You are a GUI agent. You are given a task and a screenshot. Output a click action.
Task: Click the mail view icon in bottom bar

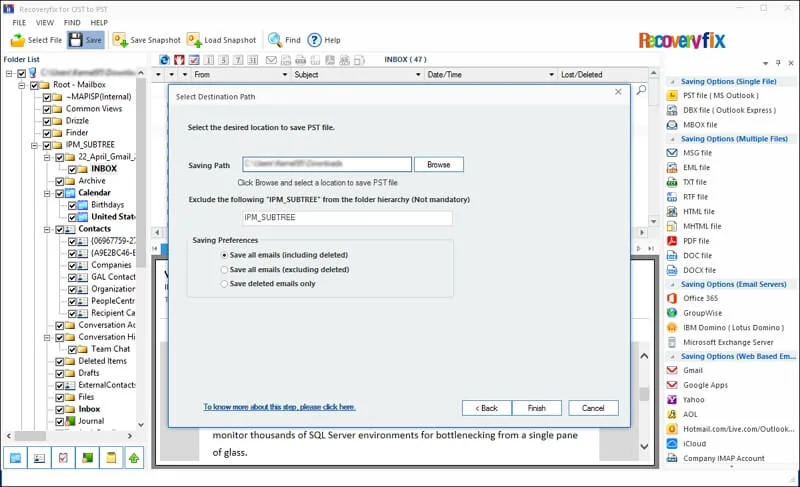click(x=15, y=458)
